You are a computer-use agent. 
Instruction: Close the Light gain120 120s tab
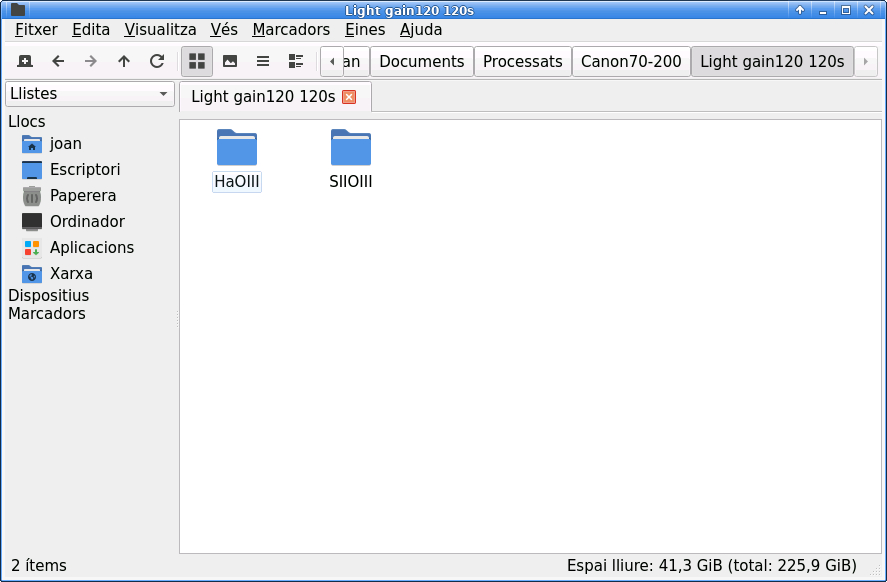click(349, 97)
